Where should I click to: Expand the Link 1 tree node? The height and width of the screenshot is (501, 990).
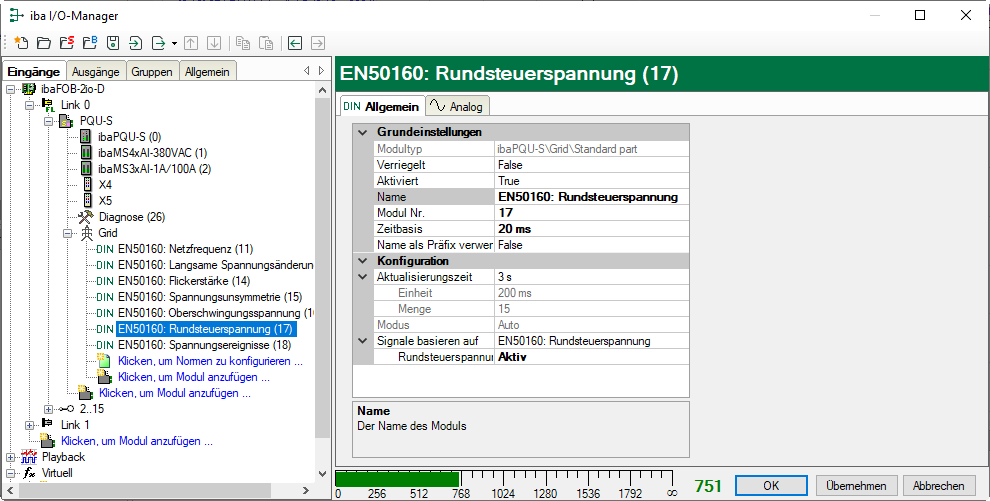29,424
